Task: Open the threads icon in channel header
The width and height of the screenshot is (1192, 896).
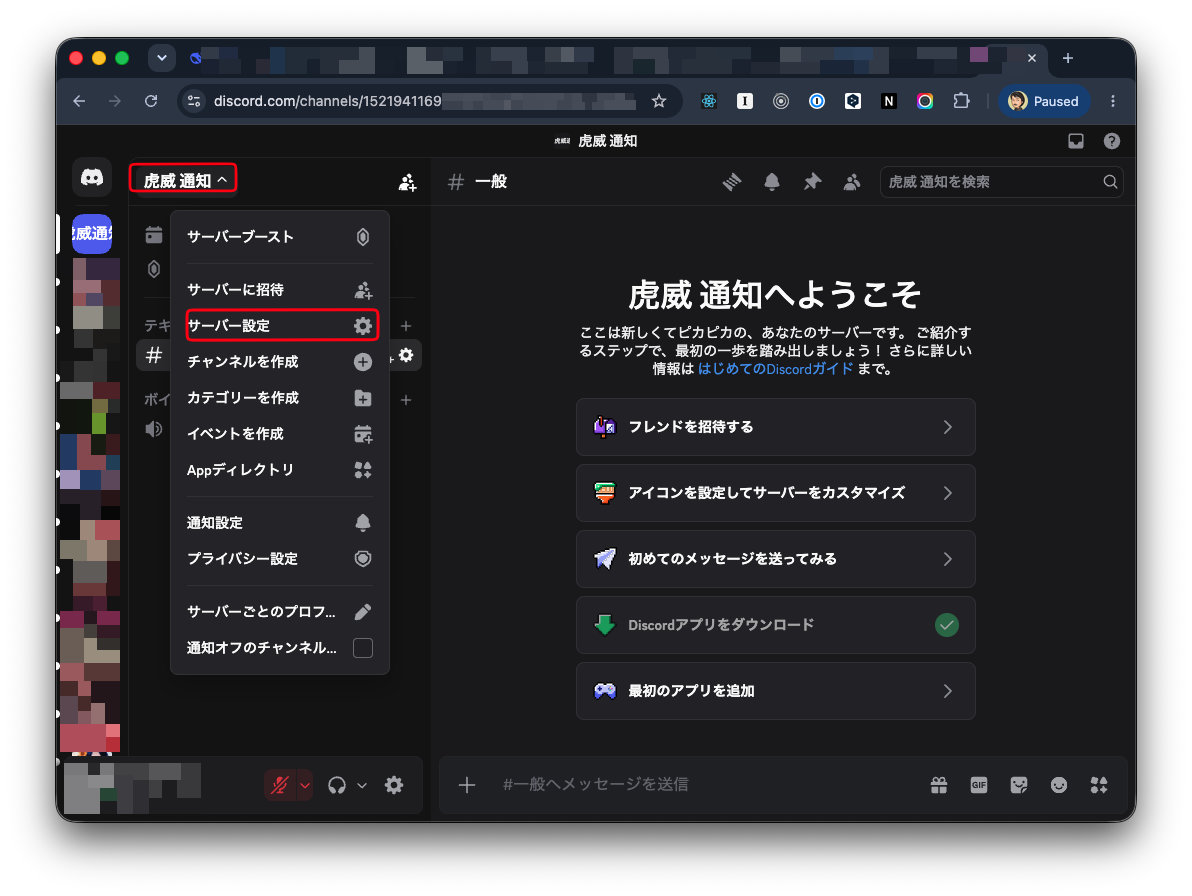Action: pyautogui.click(x=731, y=182)
